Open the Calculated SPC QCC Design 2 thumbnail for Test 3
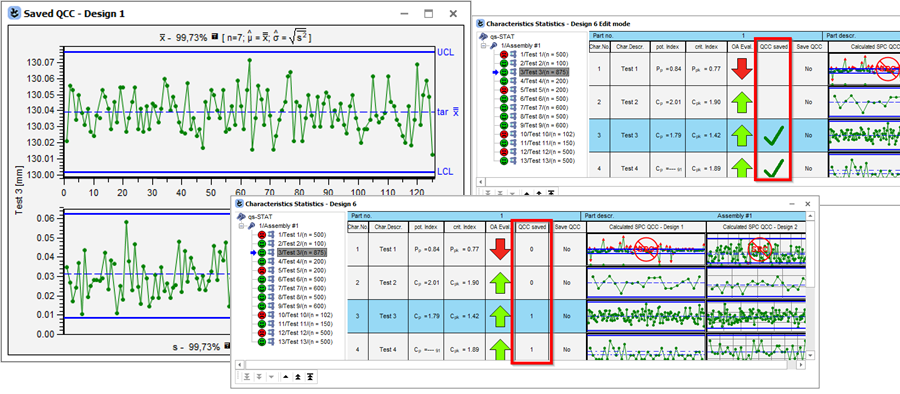900x394 pixels. click(x=755, y=315)
